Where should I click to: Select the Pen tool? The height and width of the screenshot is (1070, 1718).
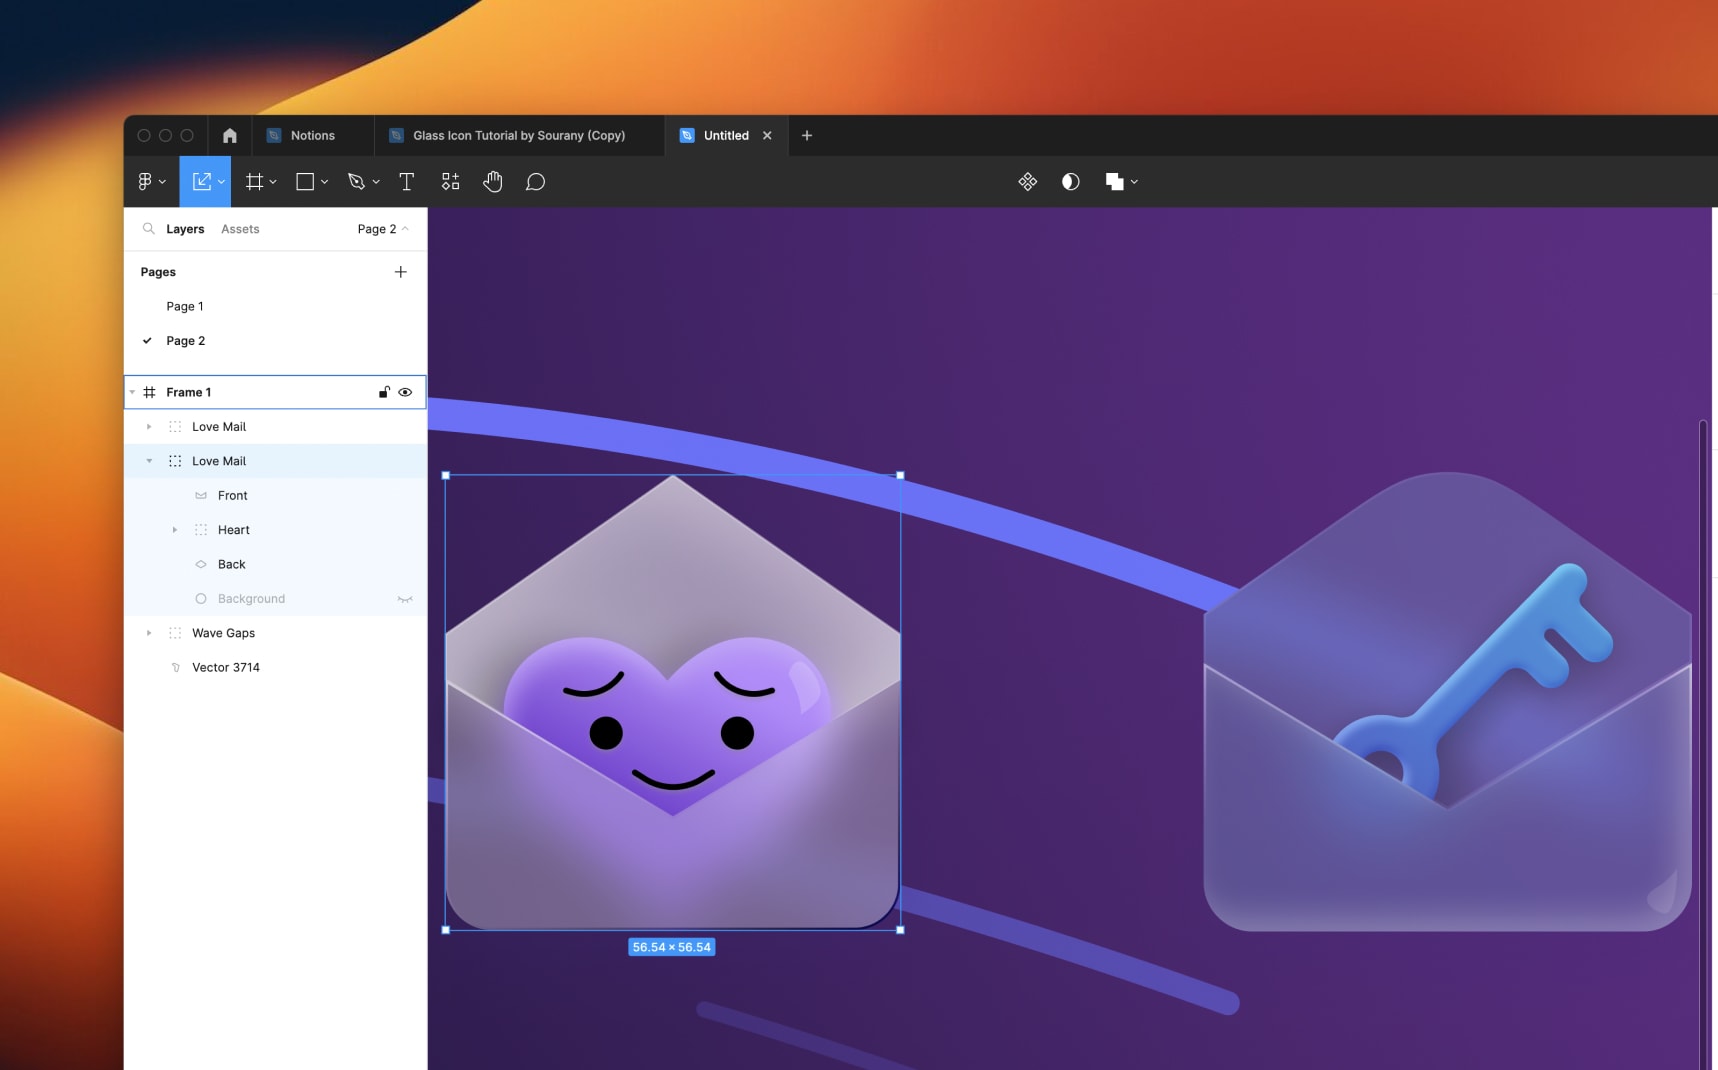click(x=357, y=181)
